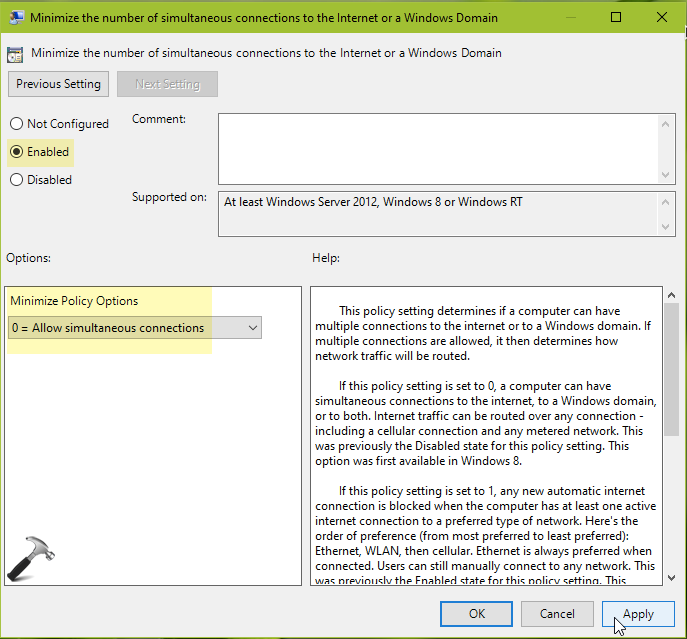Close the policy dialog window
Screen dimensions: 687x639
(x=662, y=17)
